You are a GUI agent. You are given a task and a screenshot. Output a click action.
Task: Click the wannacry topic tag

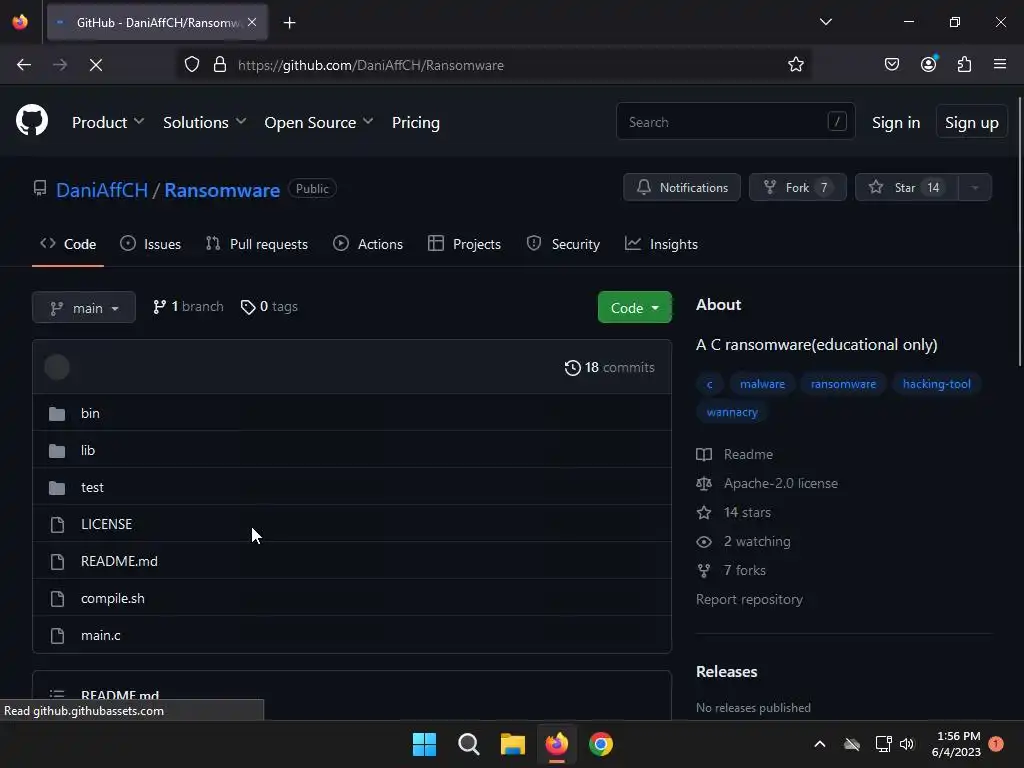732,412
